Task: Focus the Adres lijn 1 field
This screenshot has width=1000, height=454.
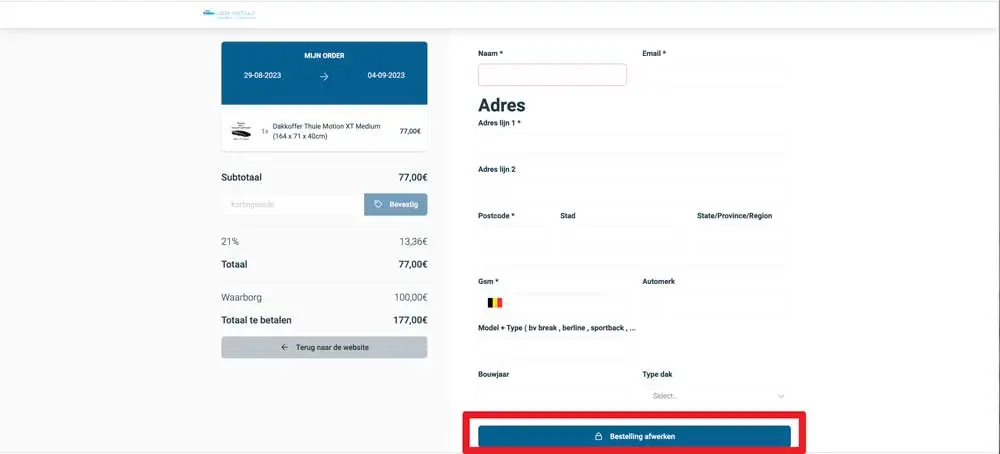Action: pos(635,144)
